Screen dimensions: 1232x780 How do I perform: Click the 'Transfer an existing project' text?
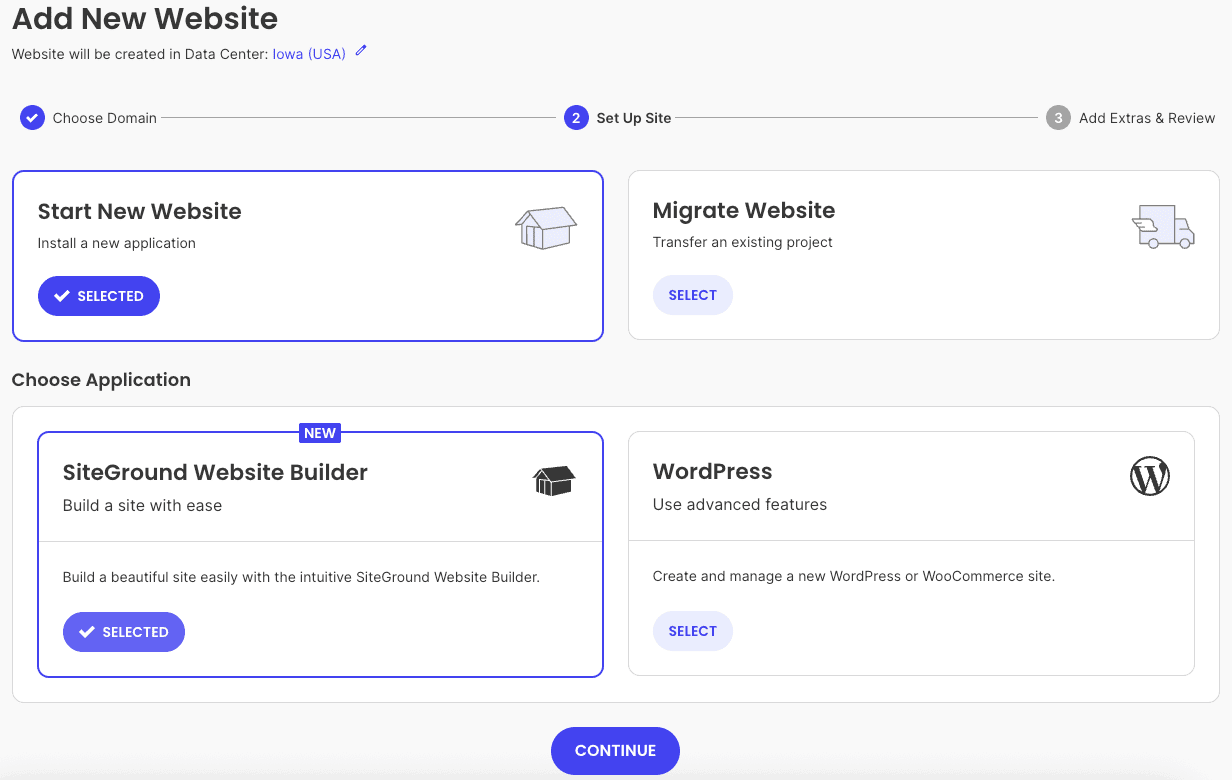point(743,242)
